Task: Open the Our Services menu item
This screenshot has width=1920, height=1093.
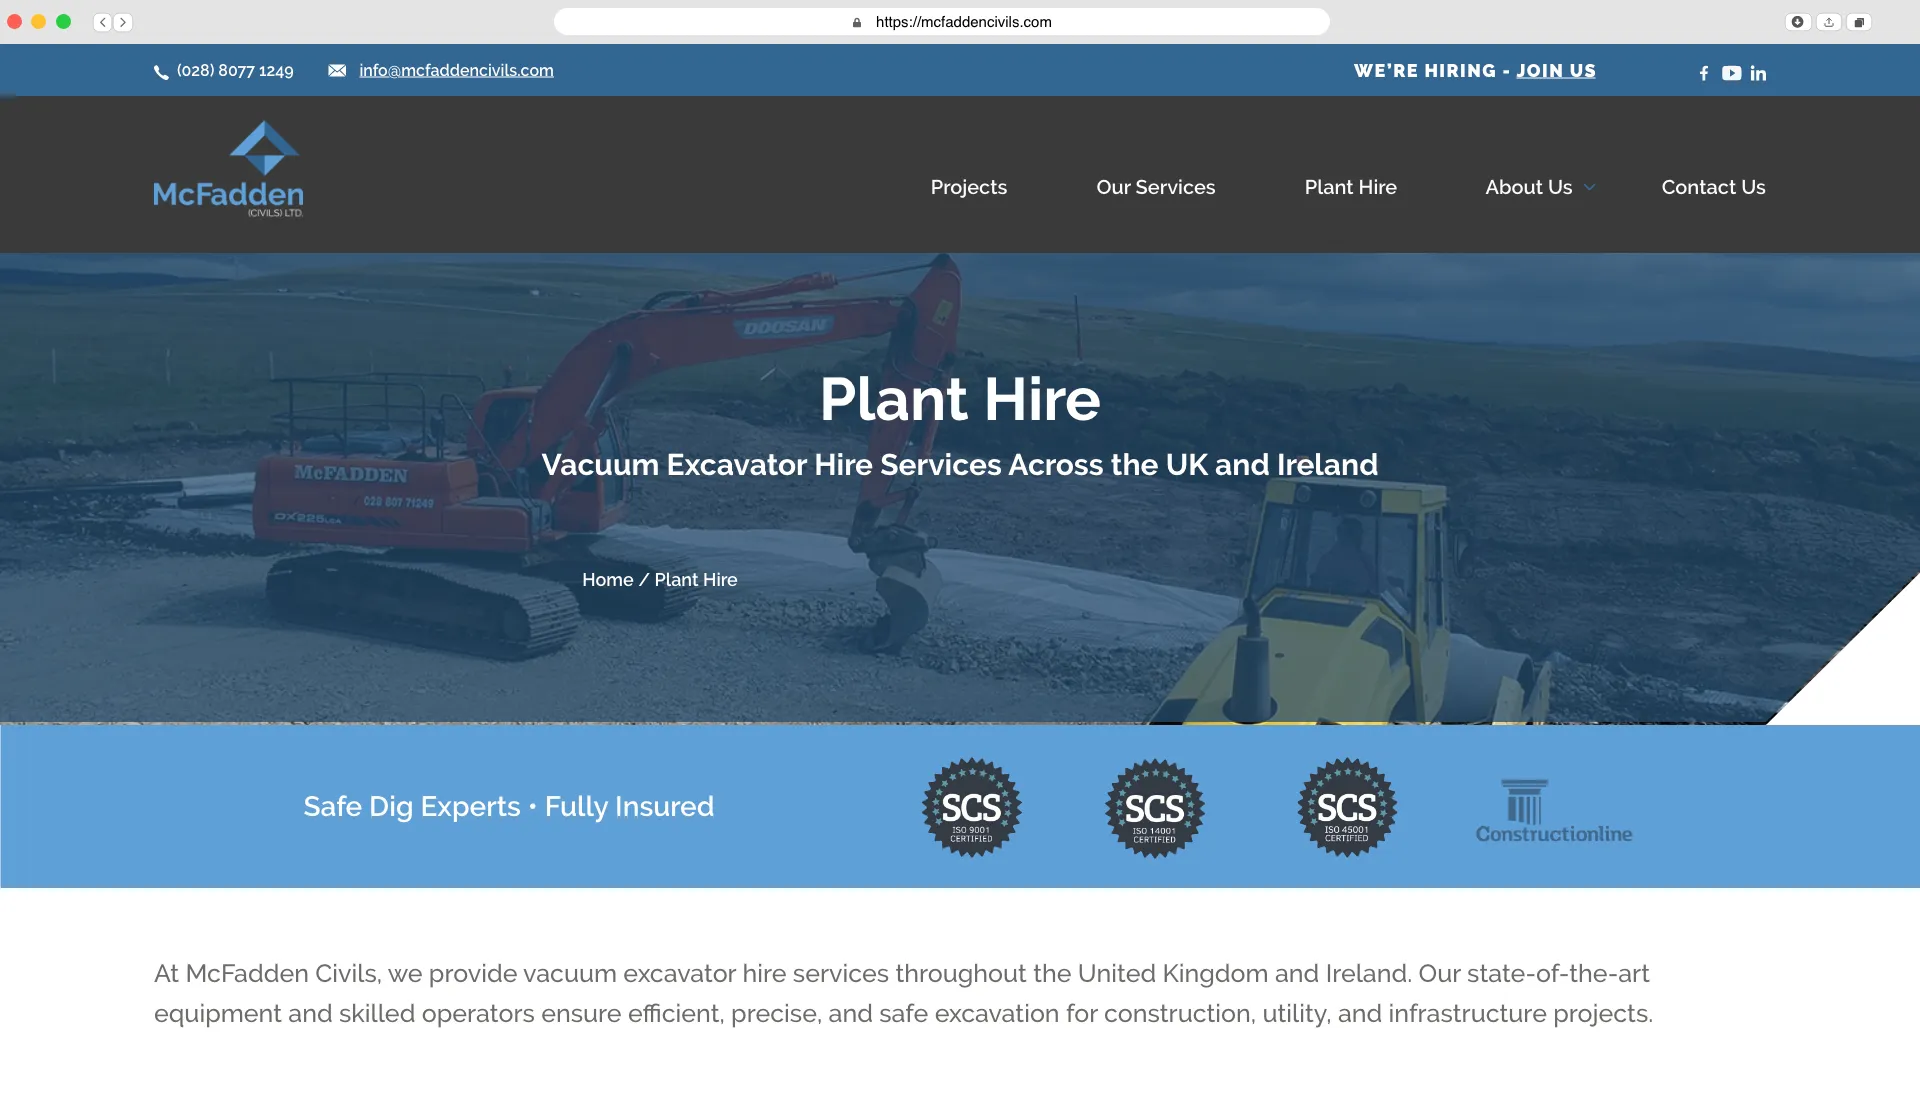Action: [x=1155, y=187]
